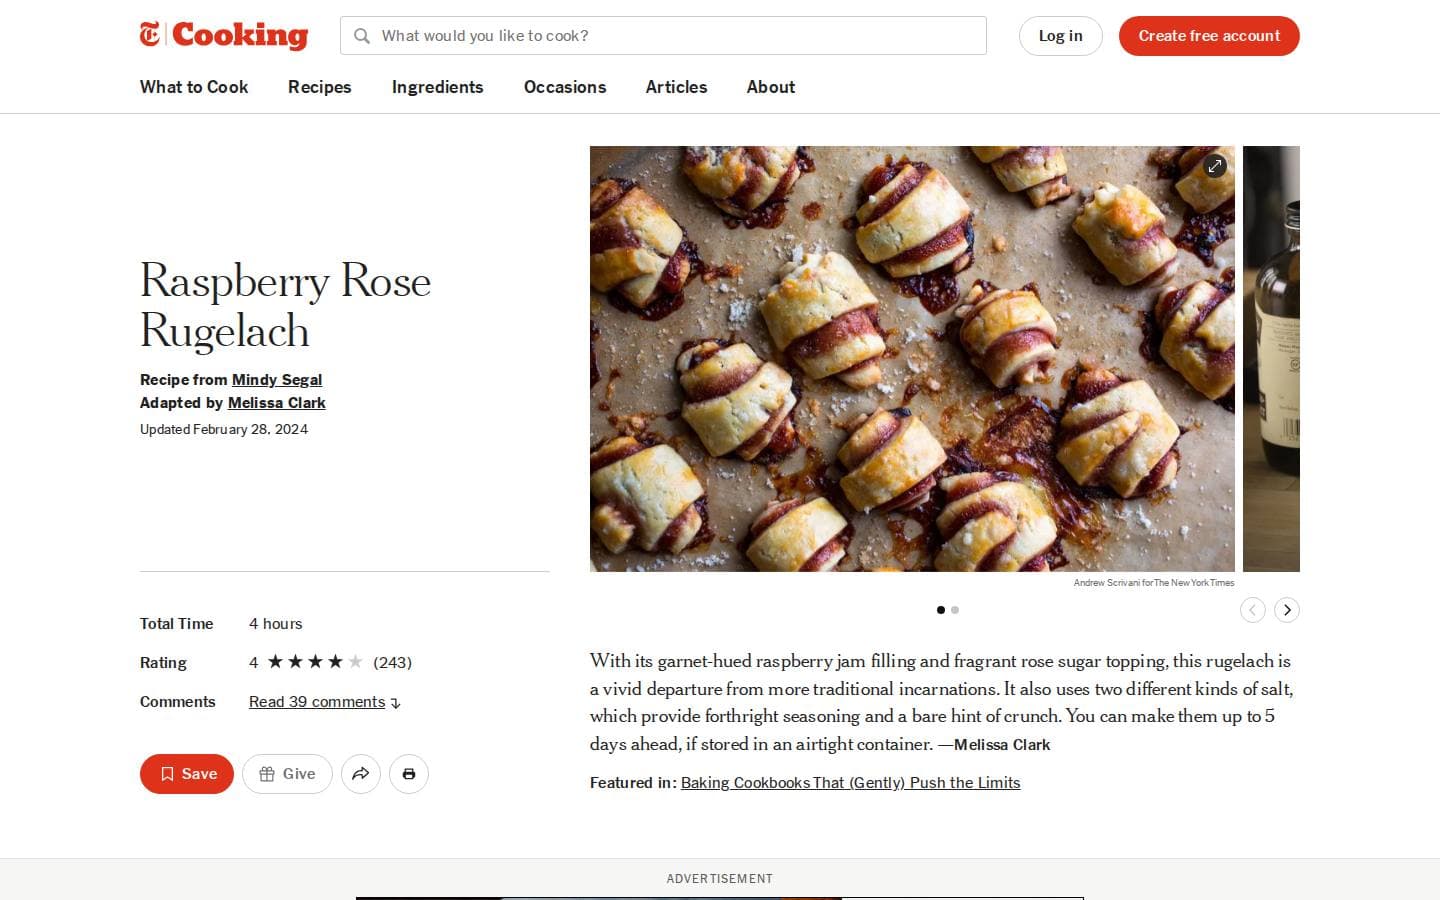Open the About menu
This screenshot has width=1440, height=900.
pyautogui.click(x=771, y=87)
